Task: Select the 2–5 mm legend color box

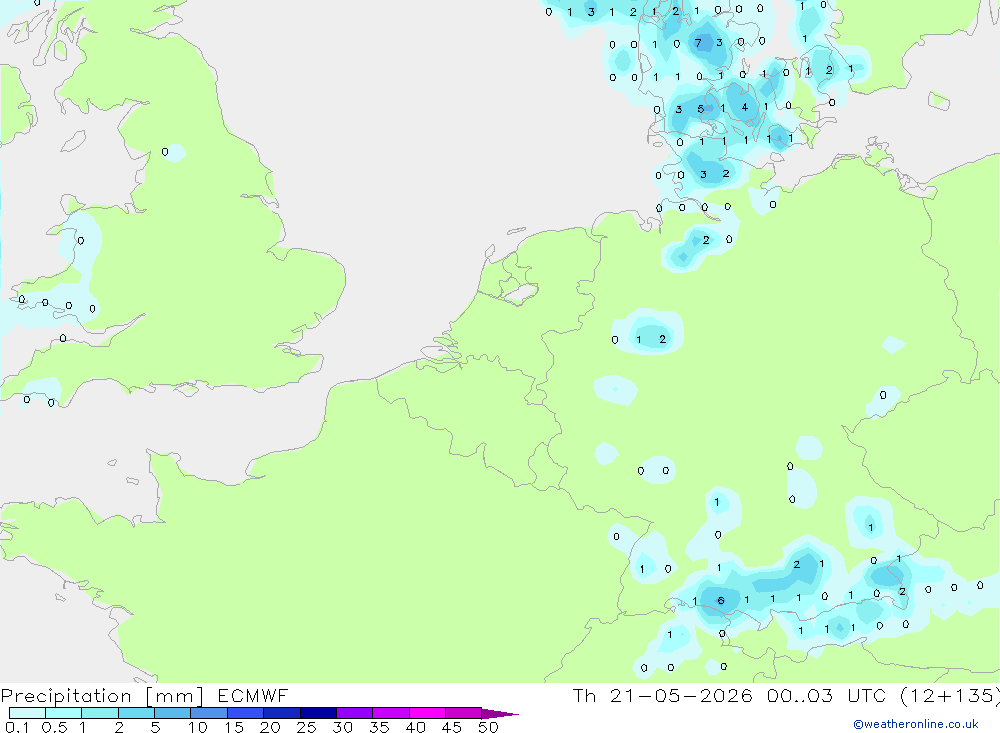Action: 136,713
